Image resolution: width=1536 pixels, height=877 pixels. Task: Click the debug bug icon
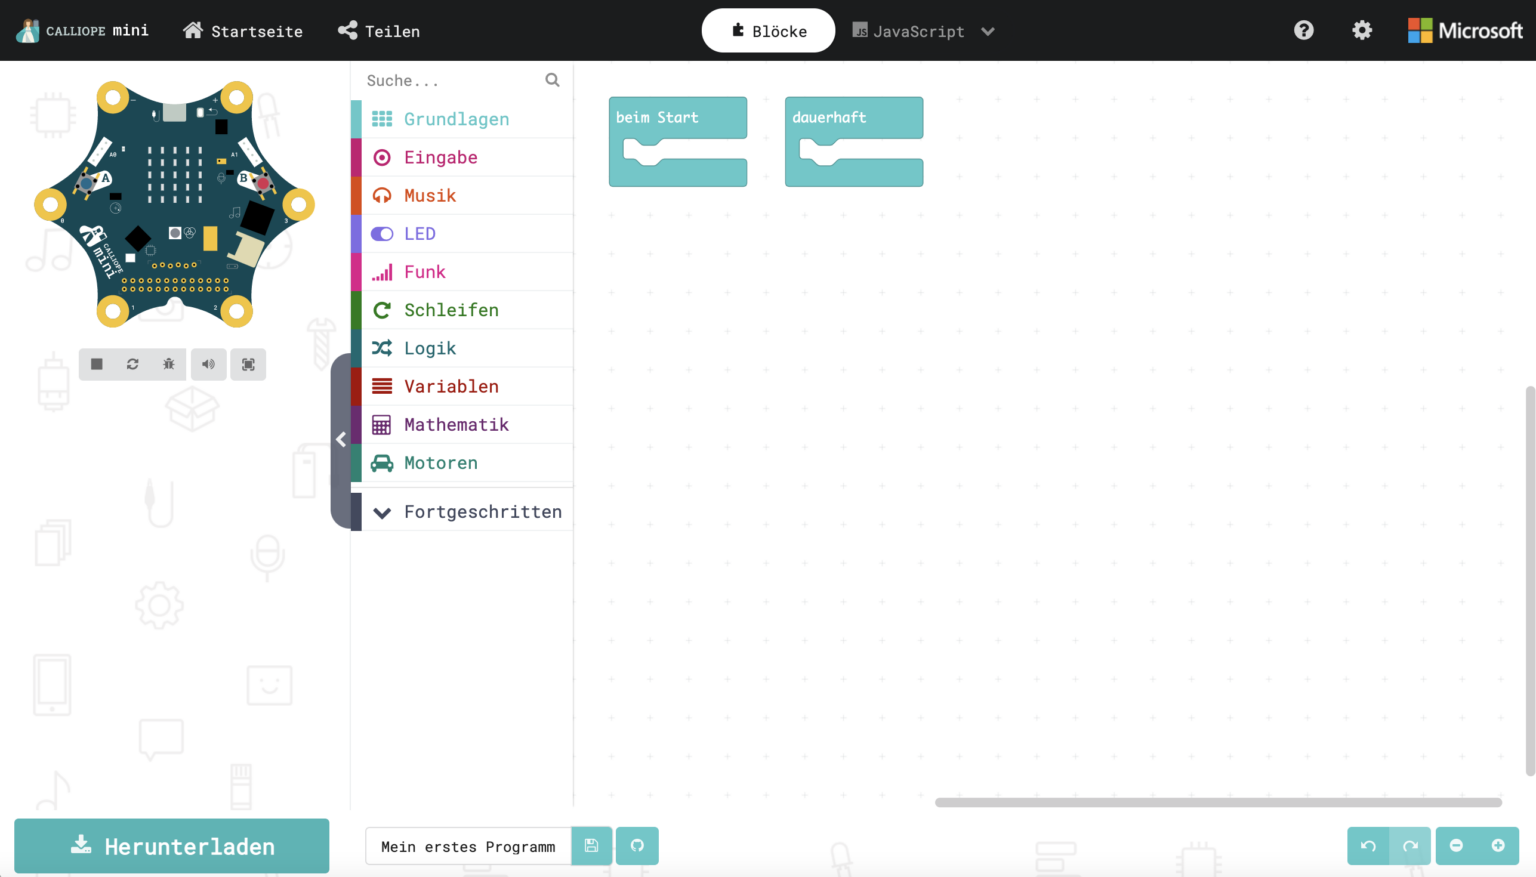pyautogui.click(x=169, y=364)
